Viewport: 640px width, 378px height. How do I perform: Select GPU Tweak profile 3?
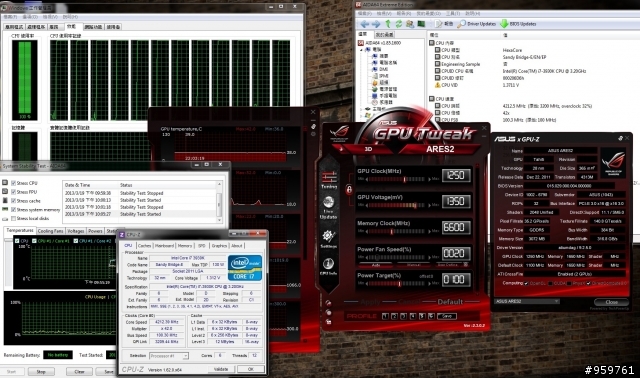click(403, 316)
